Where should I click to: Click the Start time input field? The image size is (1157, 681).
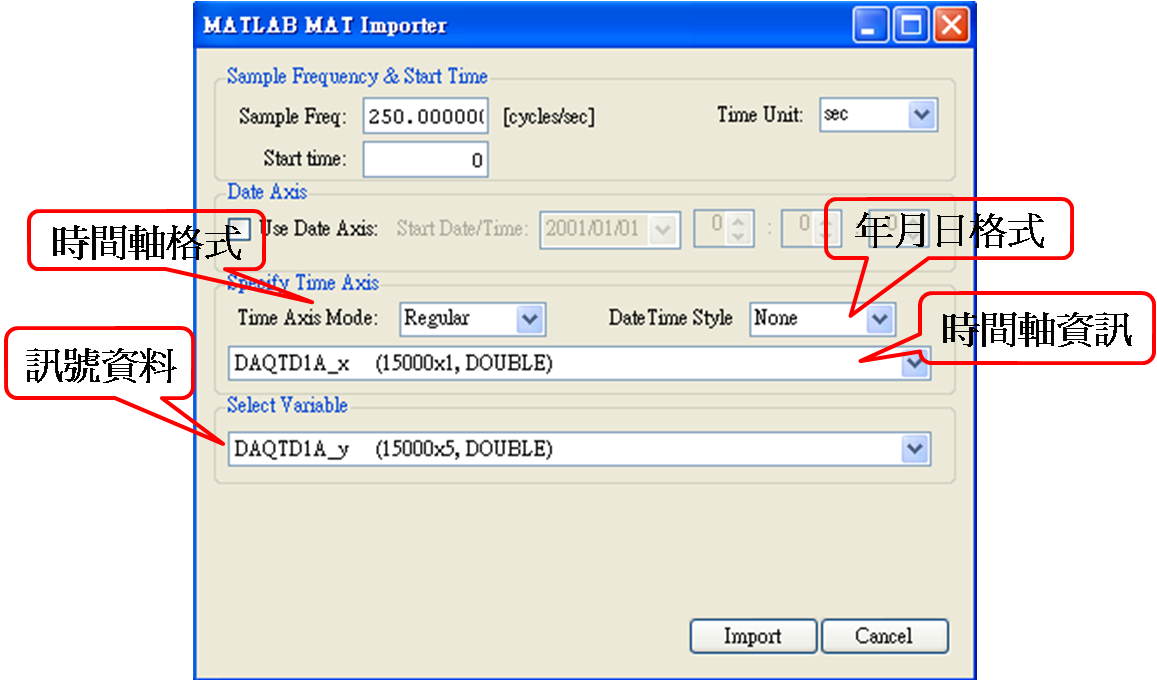coord(425,159)
